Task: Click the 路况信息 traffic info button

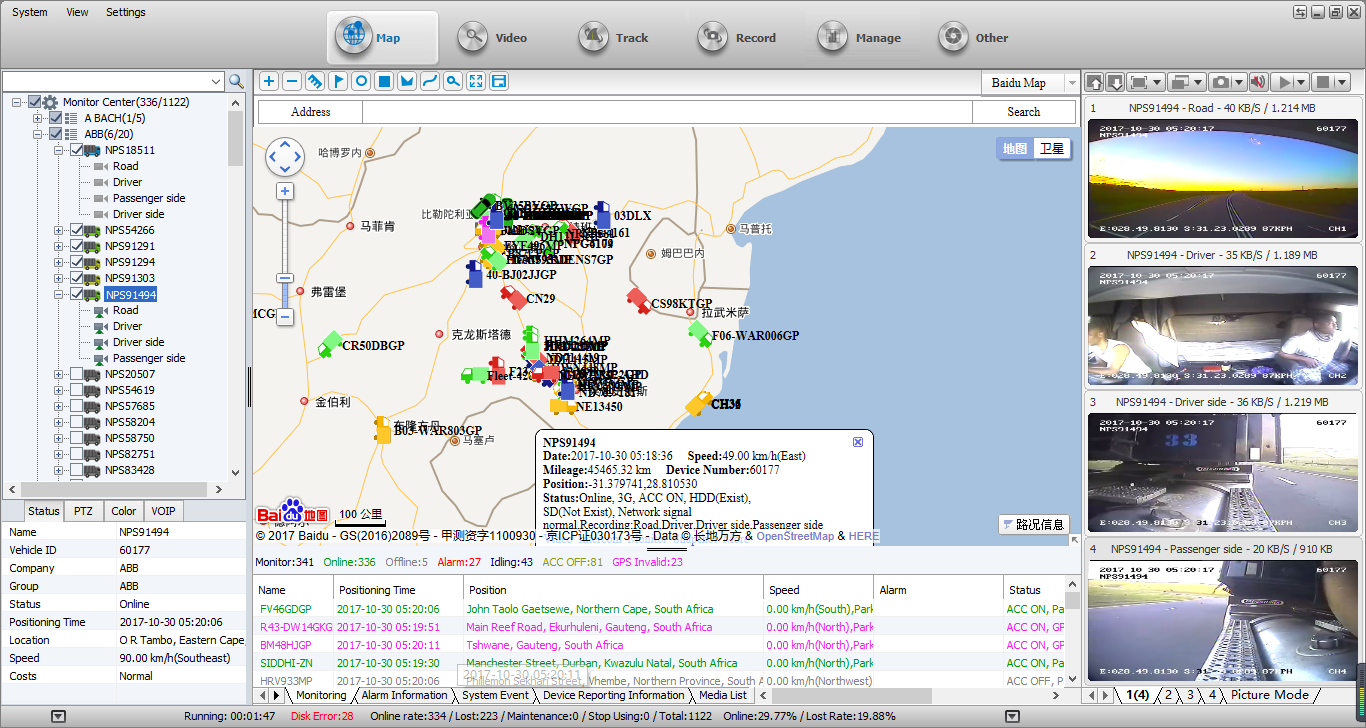Action: point(1033,524)
